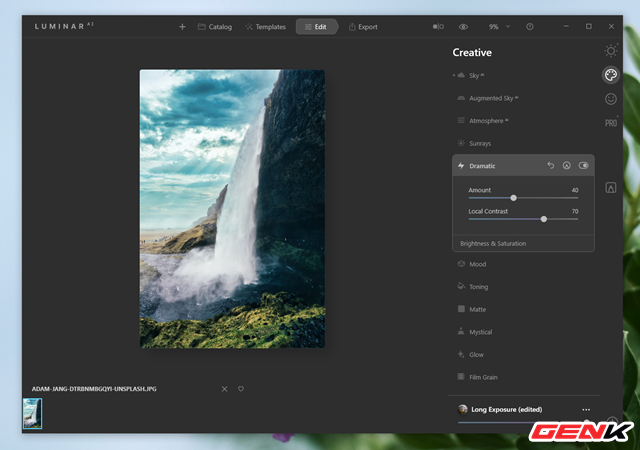The width and height of the screenshot is (640, 450).
Task: Click the Long Exposure template avatar
Action: pyautogui.click(x=463, y=409)
